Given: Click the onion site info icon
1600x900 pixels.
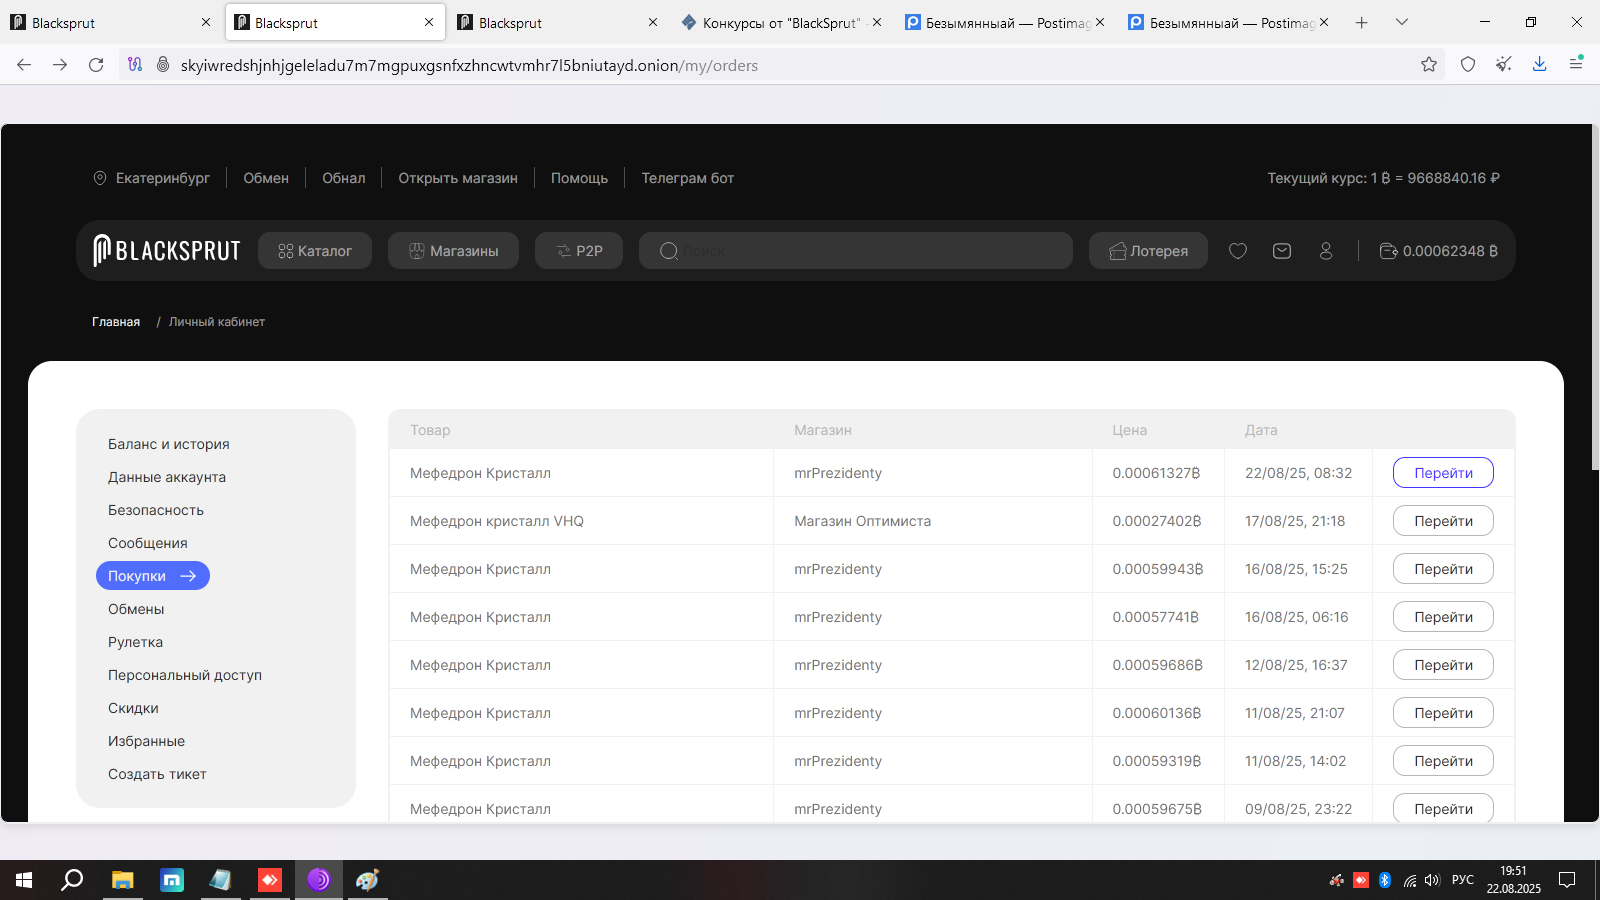Looking at the screenshot, I should 163,65.
